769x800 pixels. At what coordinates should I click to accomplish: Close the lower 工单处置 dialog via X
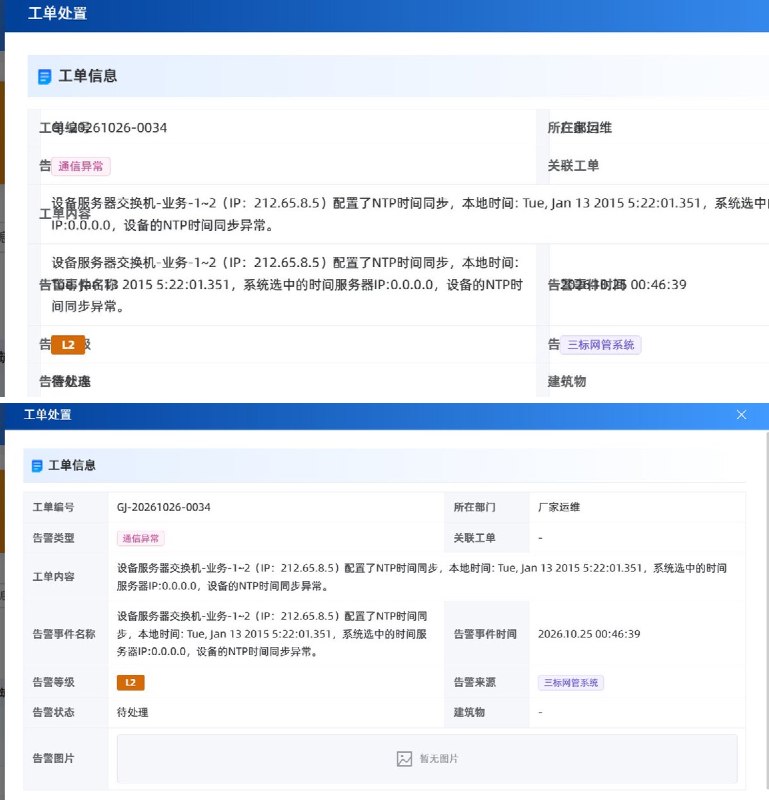click(741, 415)
